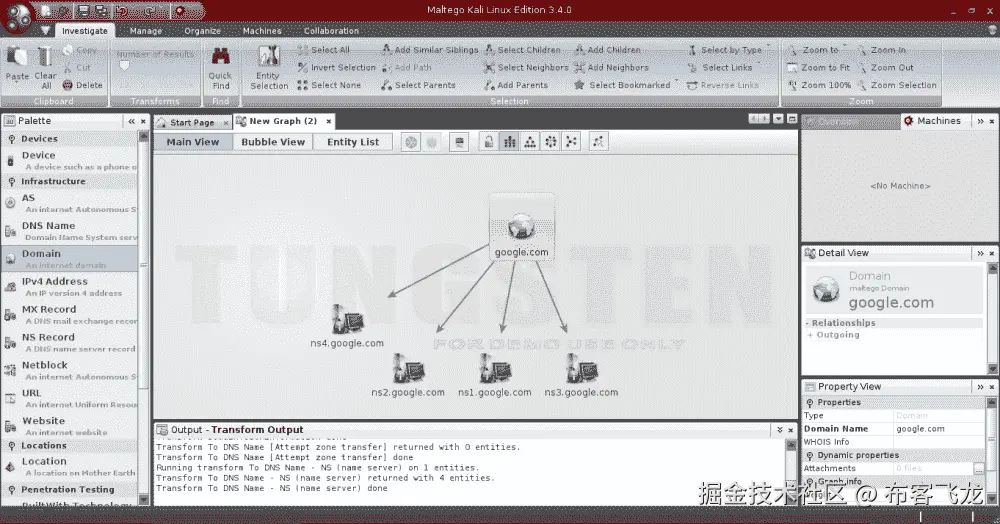Click the Entity Selection tool
Viewport: 1000px width, 524px height.
269,68
